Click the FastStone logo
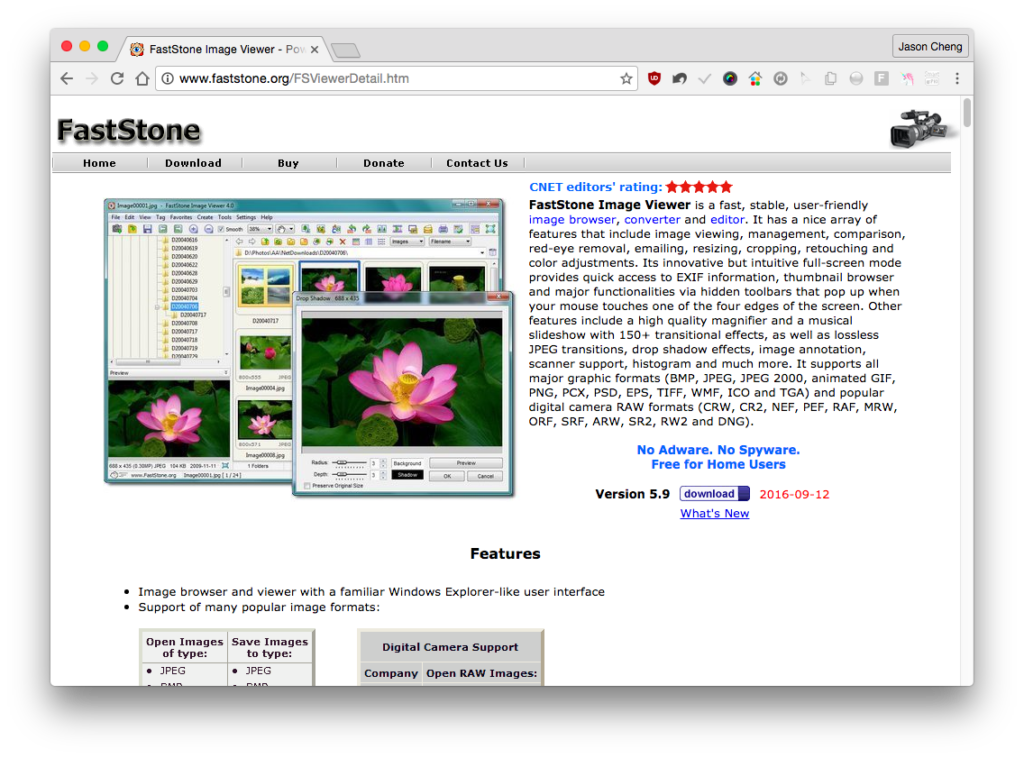The width and height of the screenshot is (1024, 758). click(x=129, y=131)
